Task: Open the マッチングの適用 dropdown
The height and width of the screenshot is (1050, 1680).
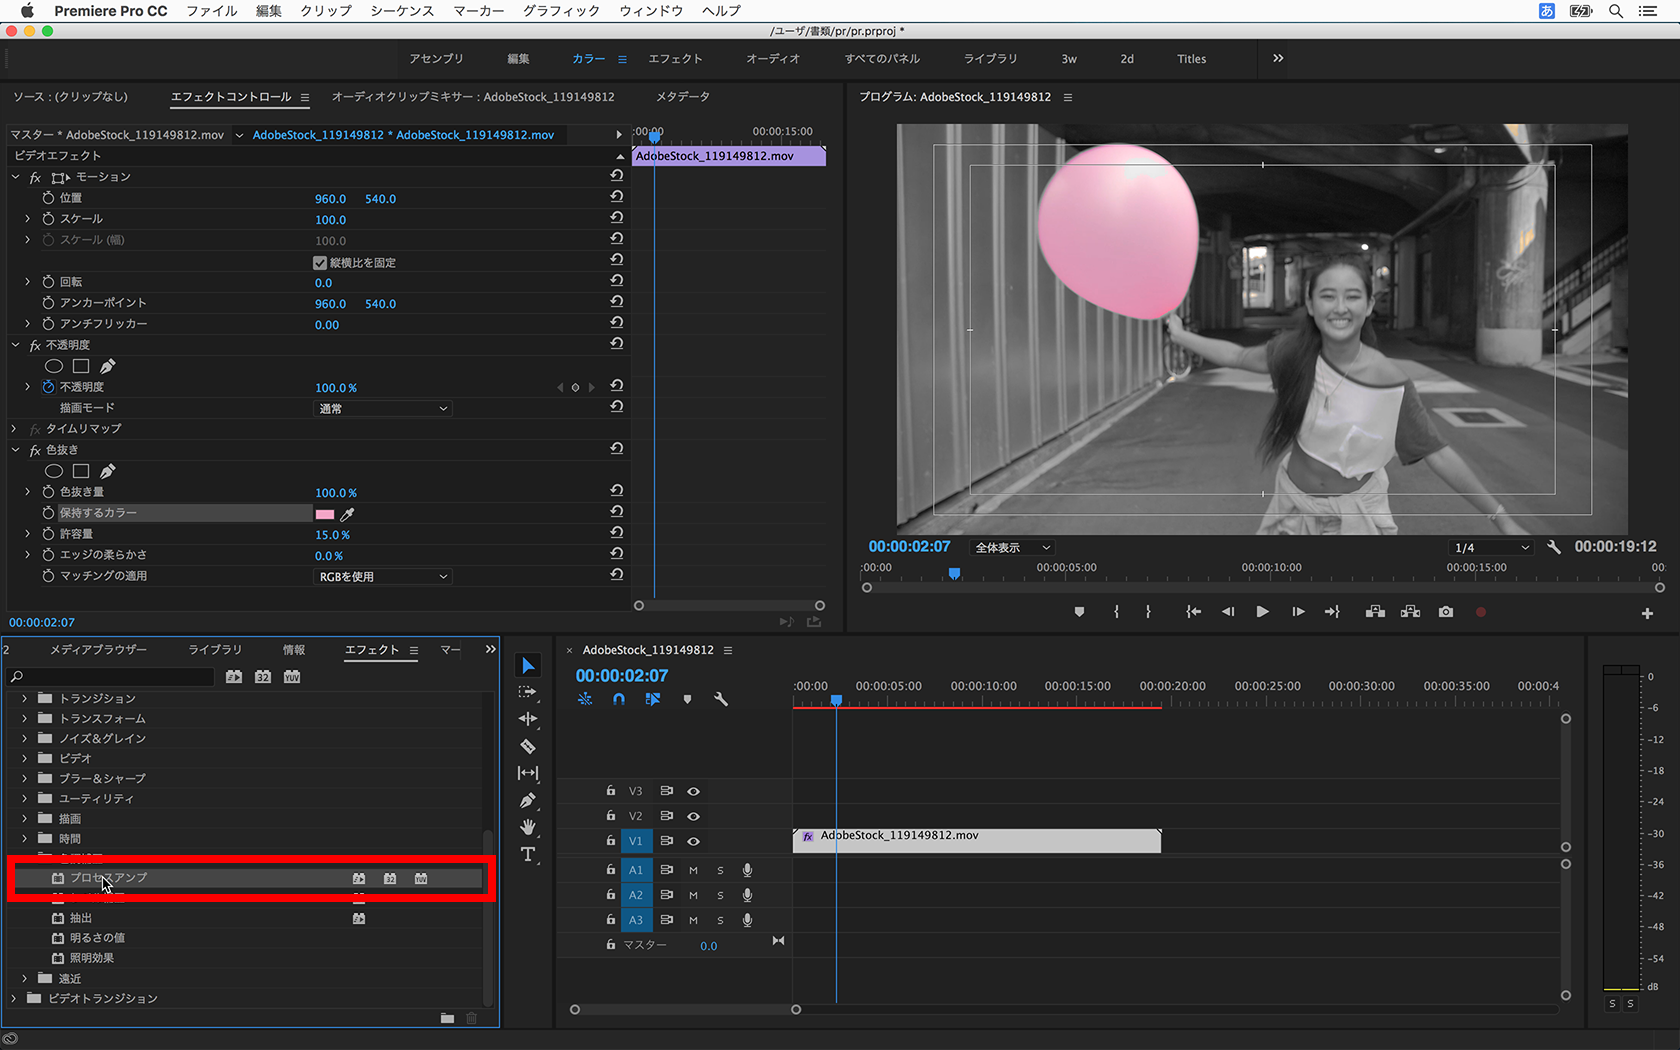Action: click(x=383, y=577)
